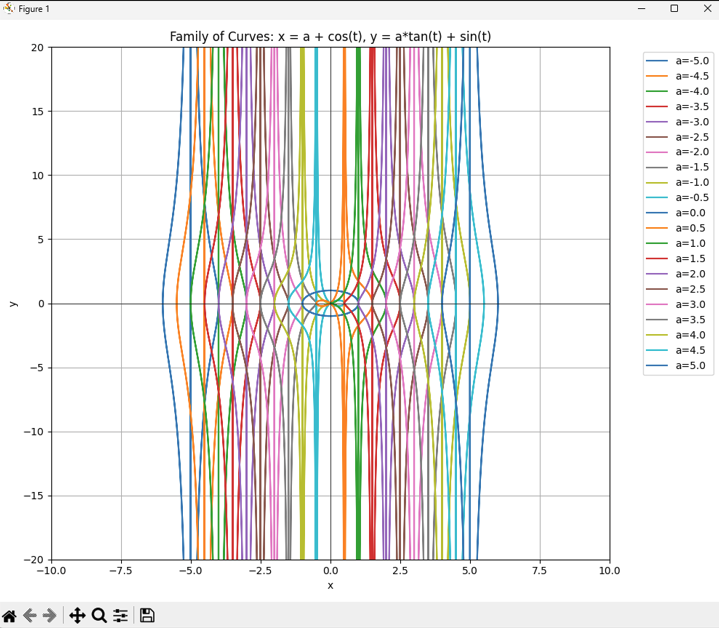The image size is (719, 628).
Task: Click the a=-5.0 legend line swatch
Action: pyautogui.click(x=657, y=61)
